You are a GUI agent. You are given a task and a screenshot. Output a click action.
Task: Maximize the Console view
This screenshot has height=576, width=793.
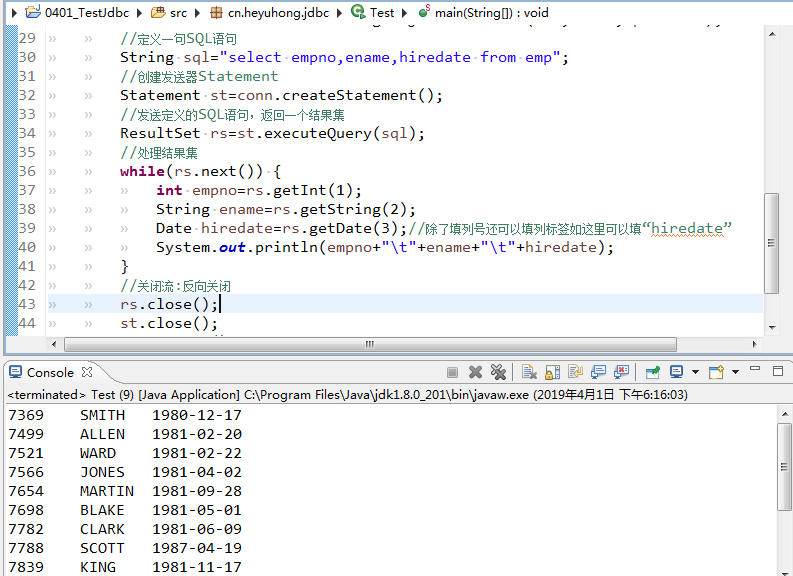pyautogui.click(x=778, y=371)
